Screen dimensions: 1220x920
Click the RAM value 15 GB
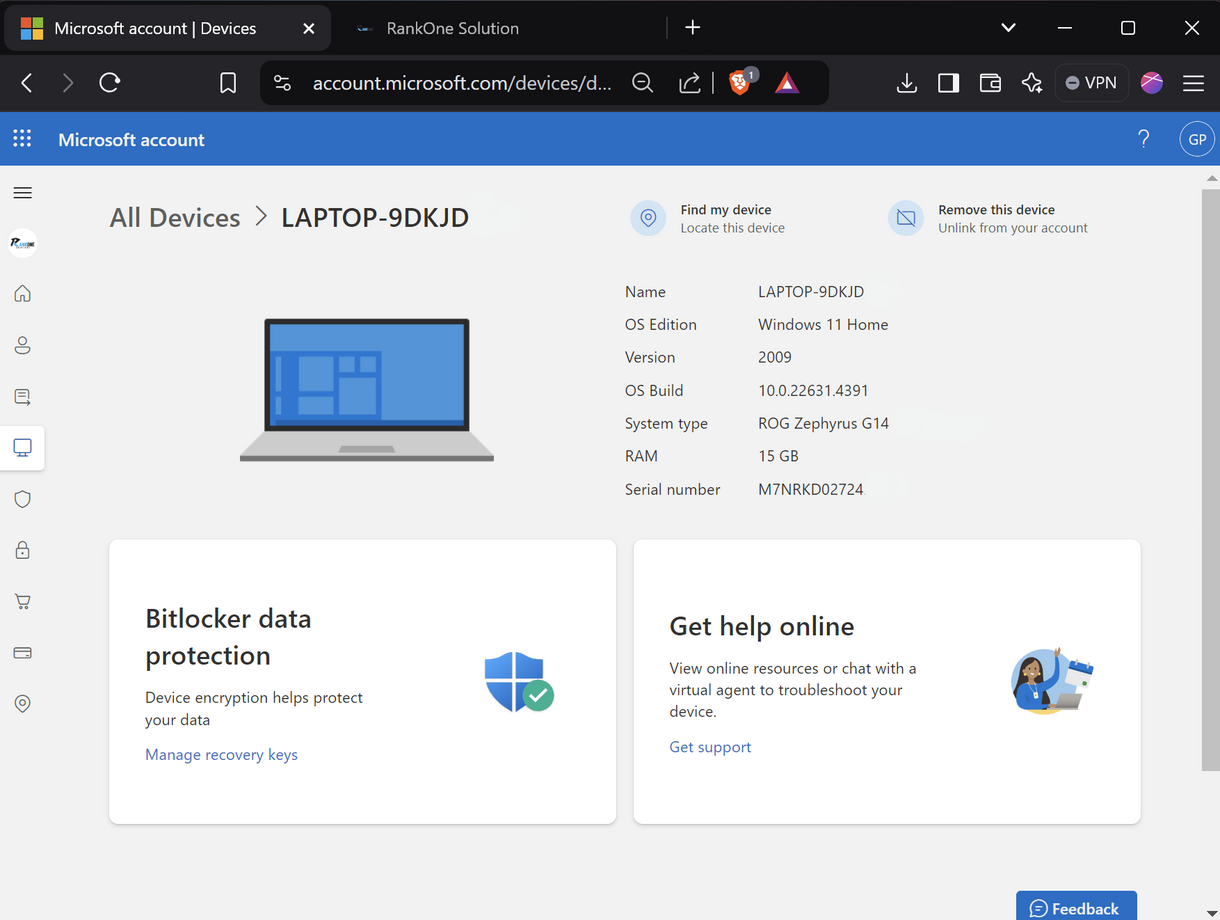pos(778,456)
